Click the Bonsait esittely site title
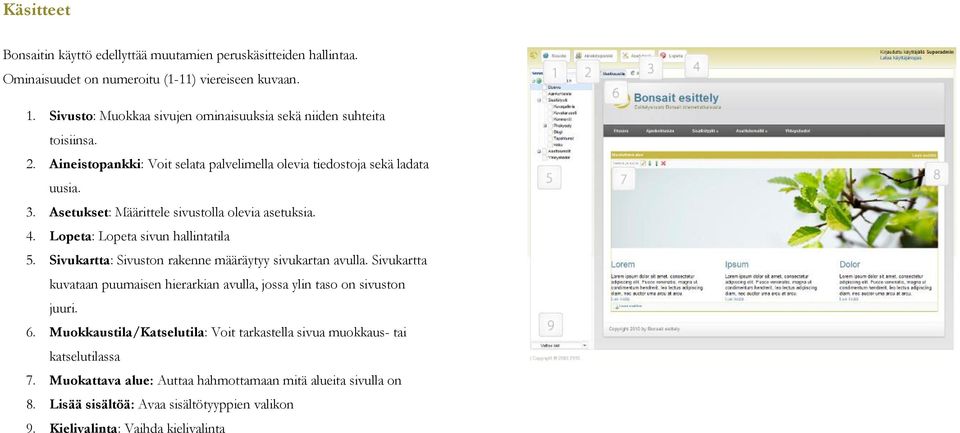Viewport: 960px width, 433px height. point(677,98)
